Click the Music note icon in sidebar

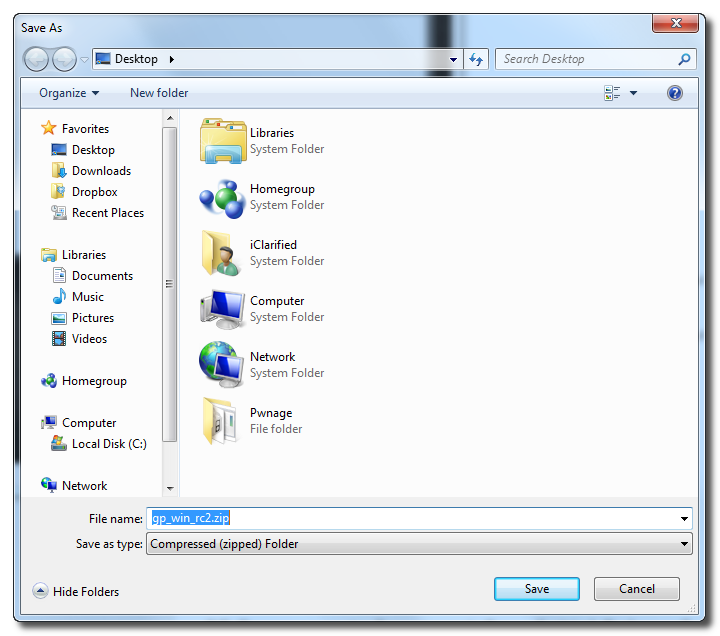tap(59, 297)
